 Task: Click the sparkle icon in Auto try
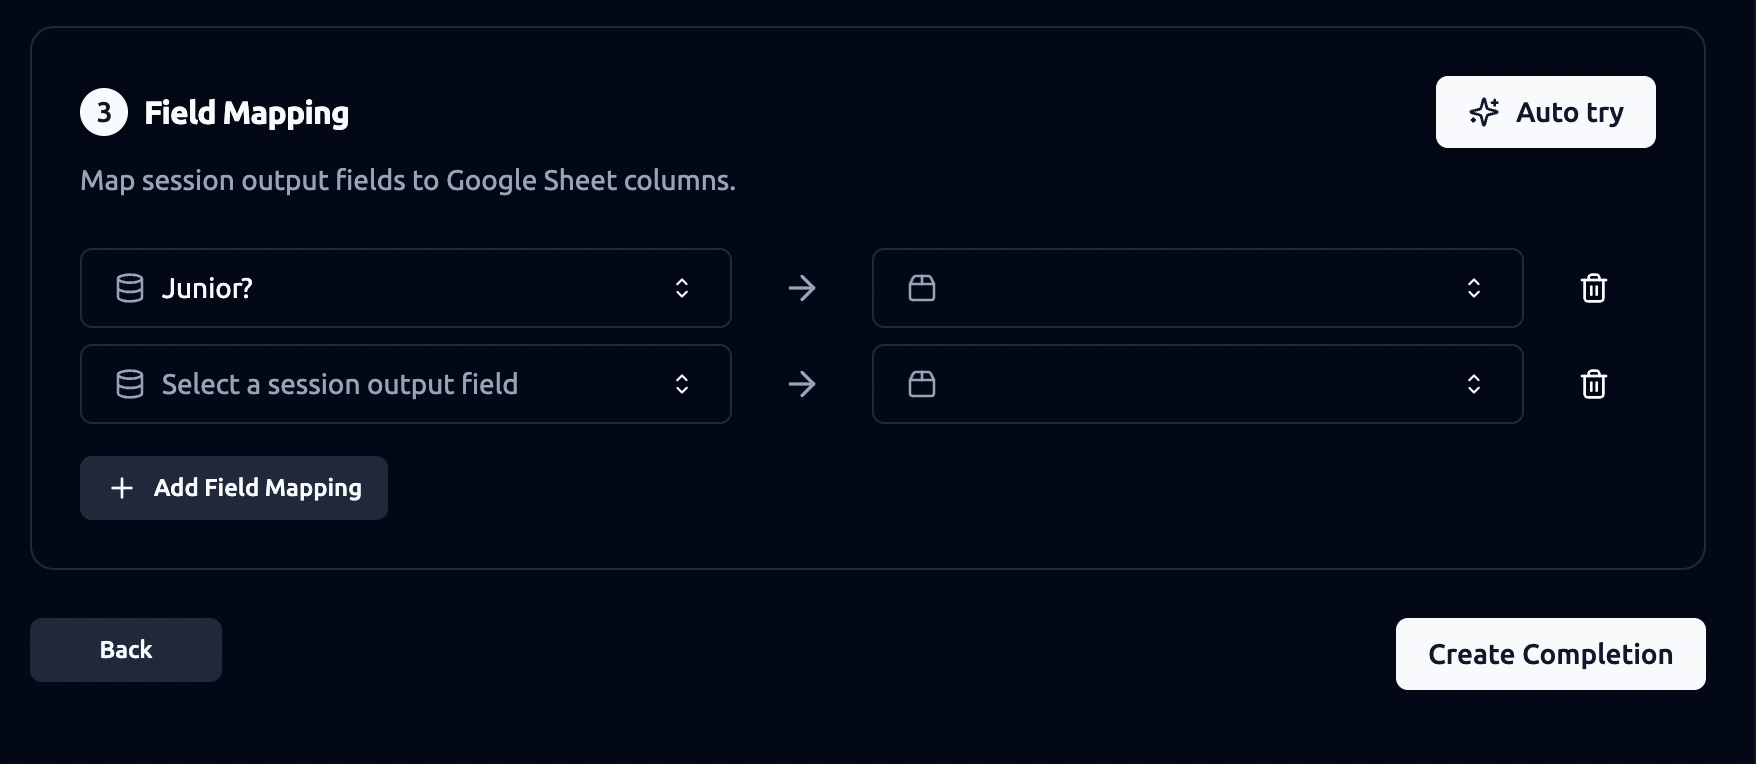coord(1484,112)
